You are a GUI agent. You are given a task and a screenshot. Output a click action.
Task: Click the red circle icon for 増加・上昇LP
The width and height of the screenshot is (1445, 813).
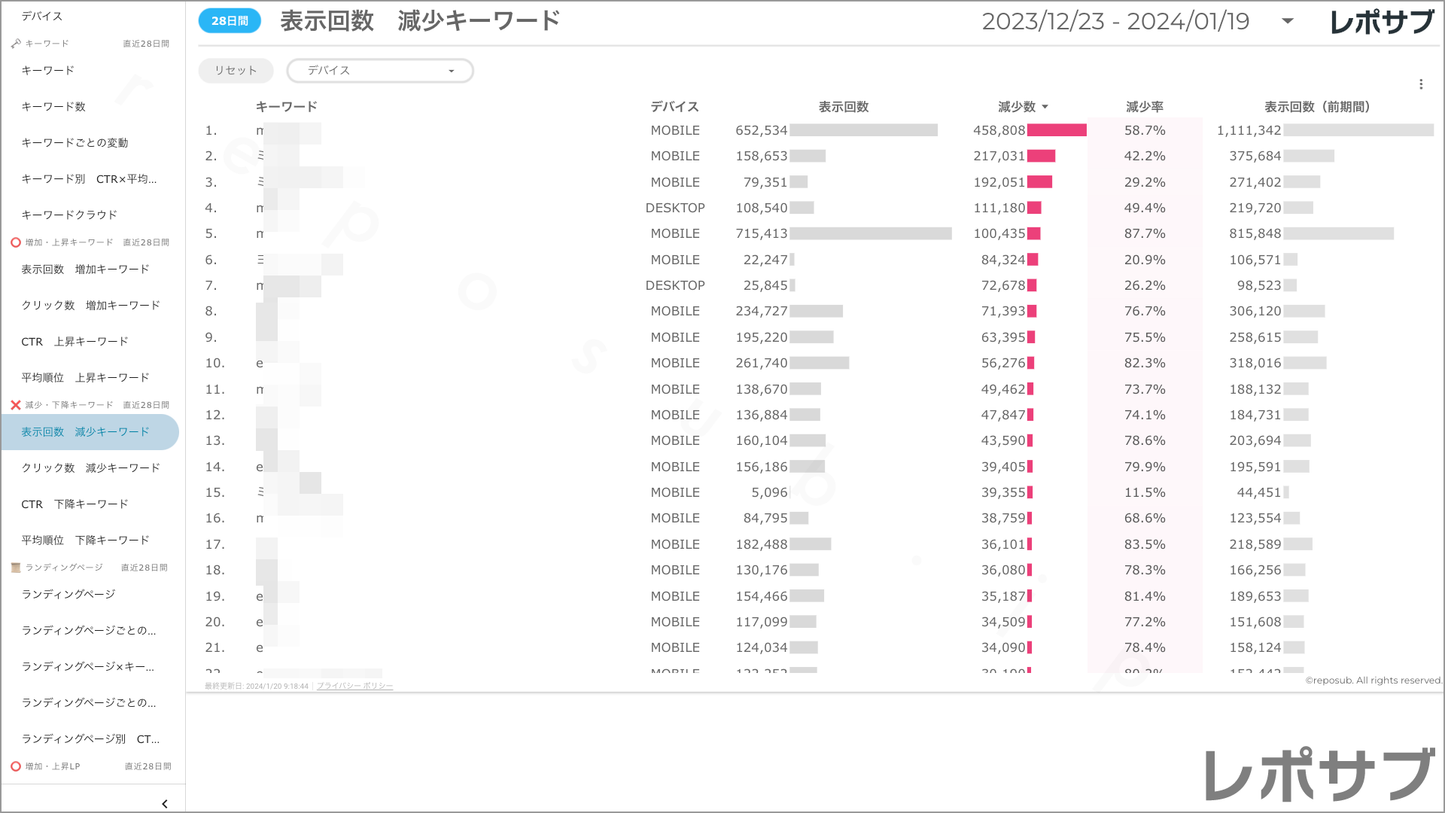click(16, 767)
